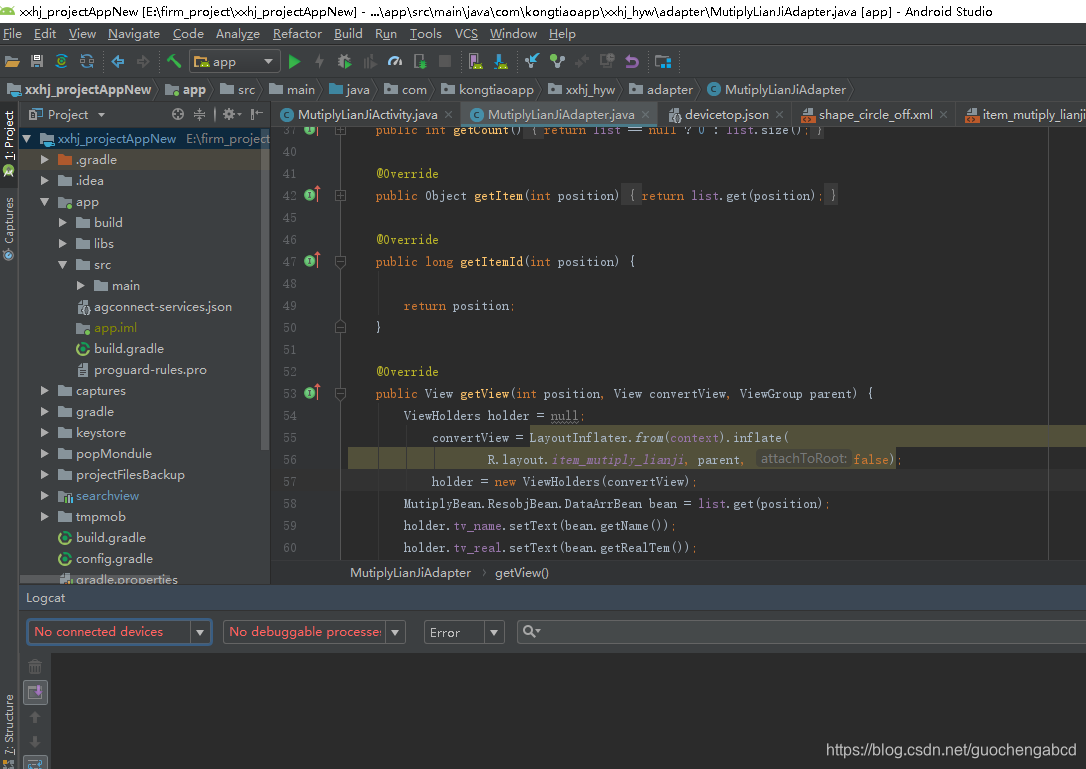The image size is (1086, 769).
Task: Click Scroll from Source target icon
Action: (x=178, y=114)
